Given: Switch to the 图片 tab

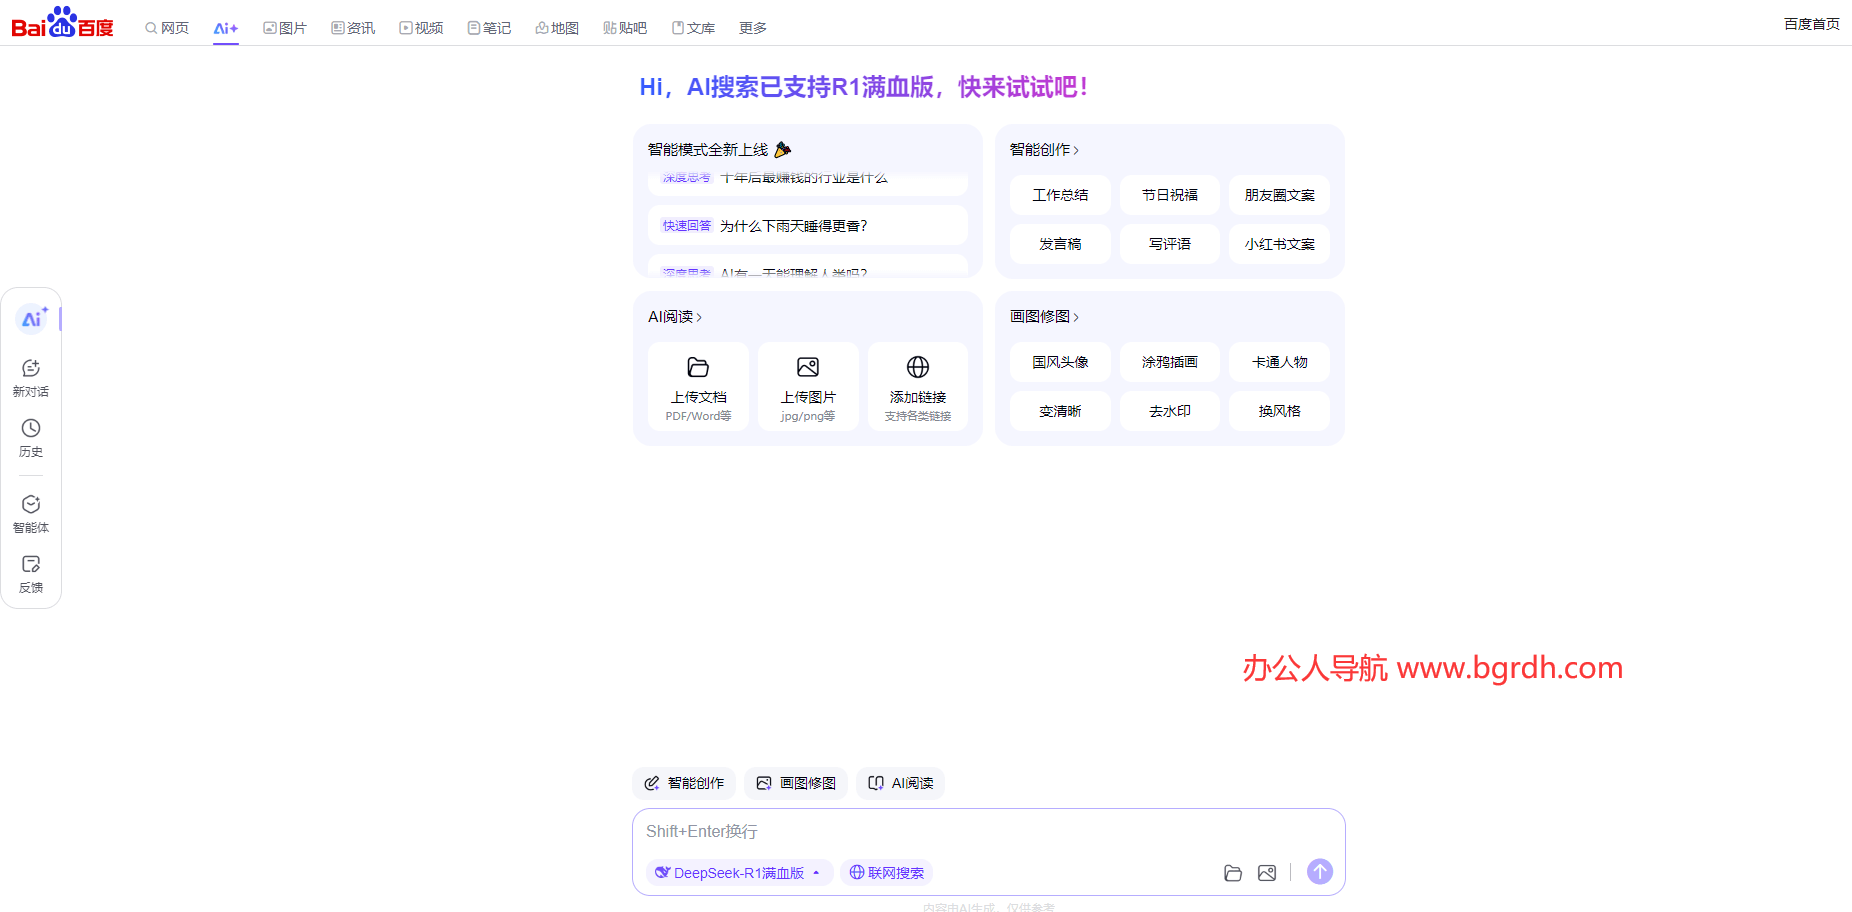Looking at the screenshot, I should coord(285,28).
